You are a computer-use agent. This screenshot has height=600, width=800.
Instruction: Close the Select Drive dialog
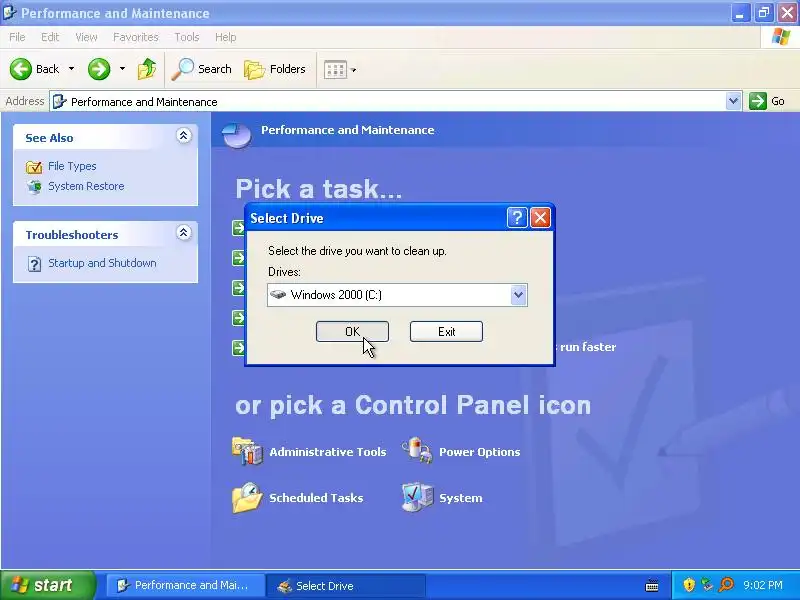540,218
